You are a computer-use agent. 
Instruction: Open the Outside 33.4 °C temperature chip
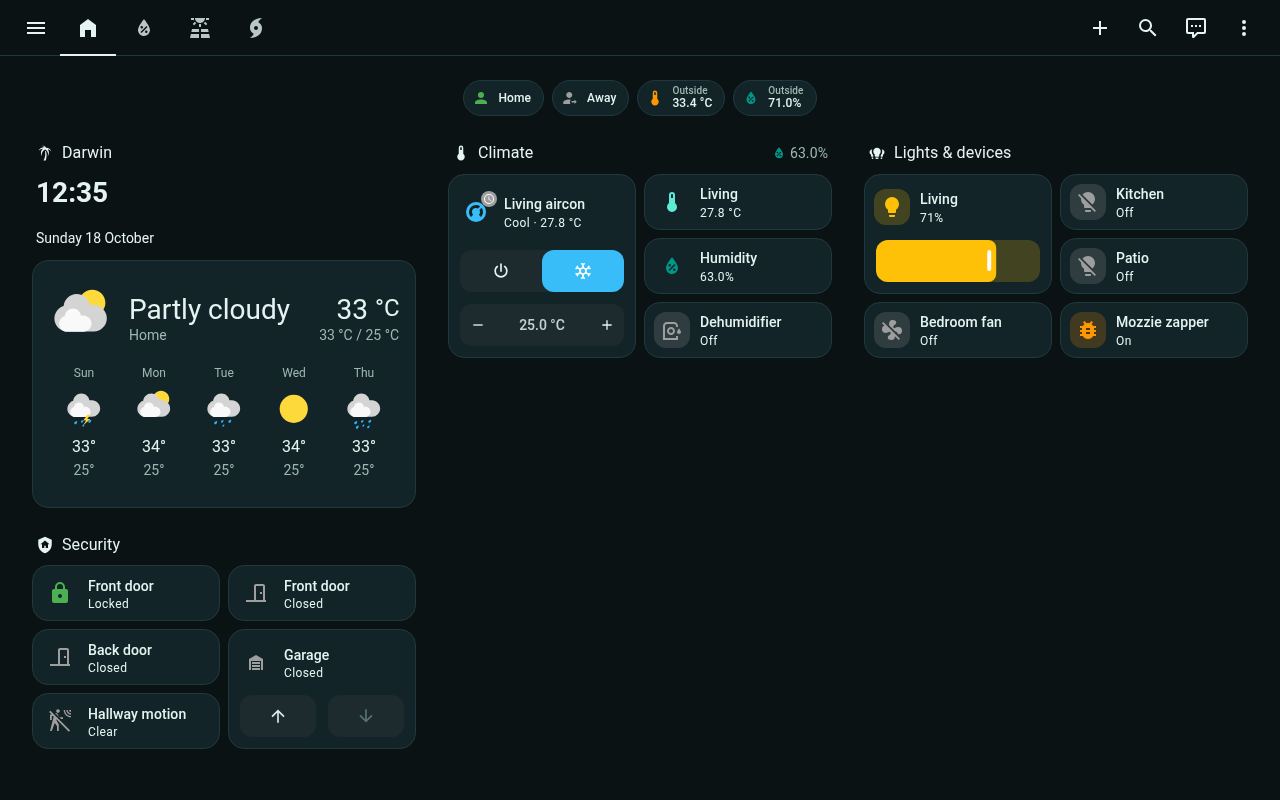pos(681,98)
